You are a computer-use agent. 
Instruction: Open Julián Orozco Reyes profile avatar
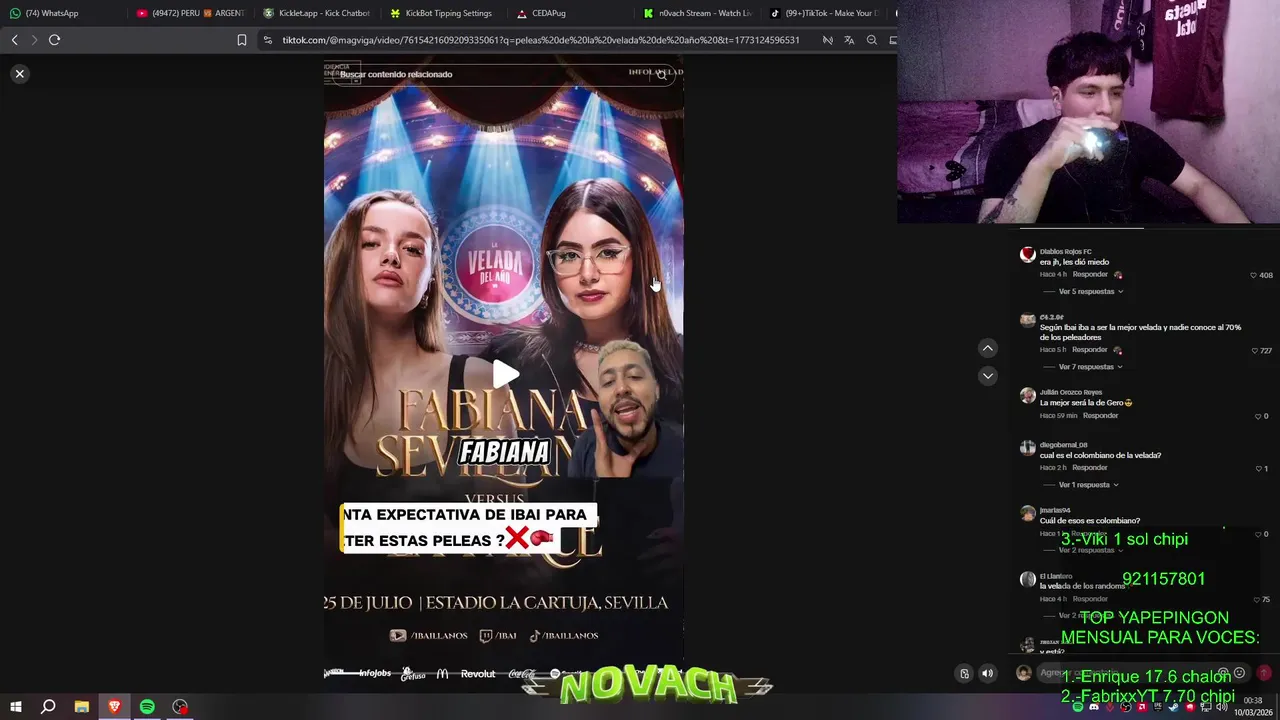(x=1027, y=395)
